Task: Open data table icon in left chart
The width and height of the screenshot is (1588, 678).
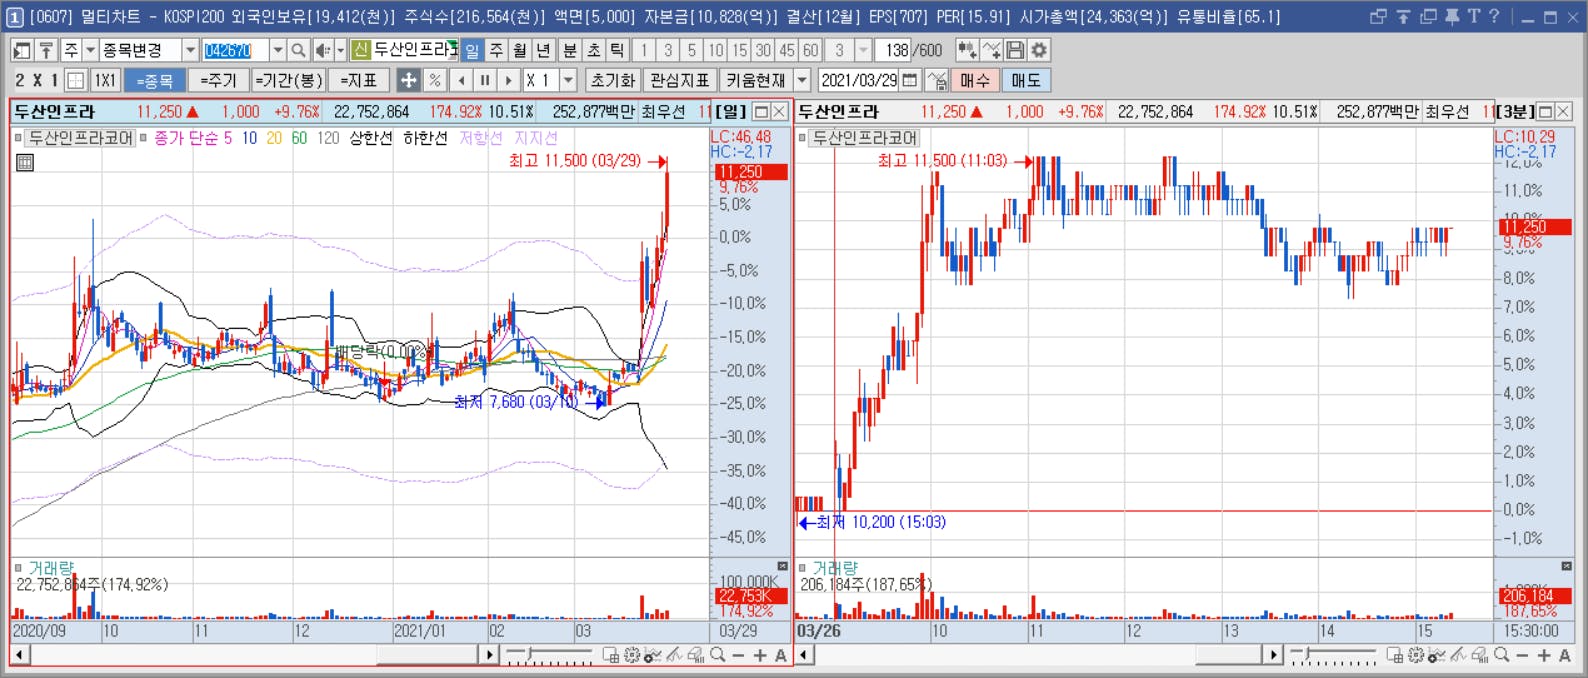Action: pyautogui.click(x=25, y=162)
